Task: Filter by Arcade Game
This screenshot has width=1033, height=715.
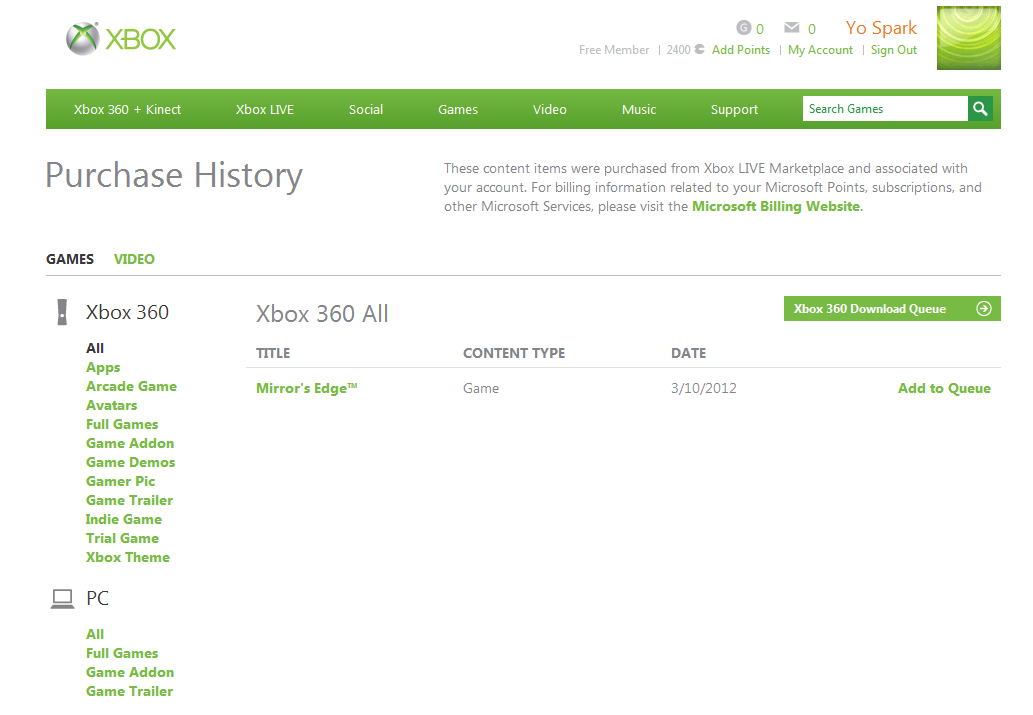Action: pos(131,386)
